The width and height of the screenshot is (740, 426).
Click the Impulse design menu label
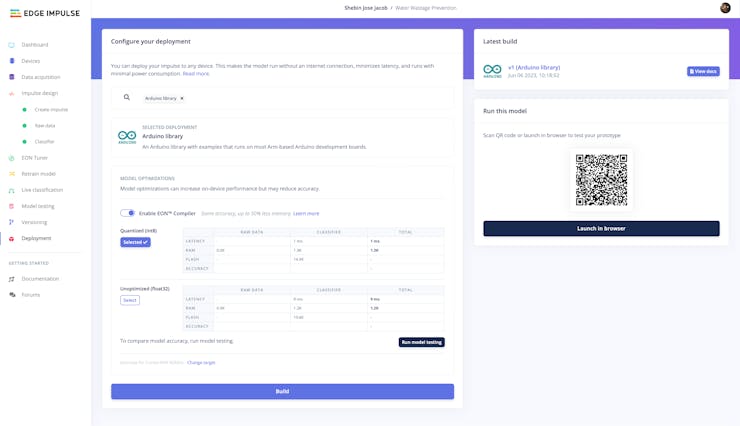click(x=40, y=93)
